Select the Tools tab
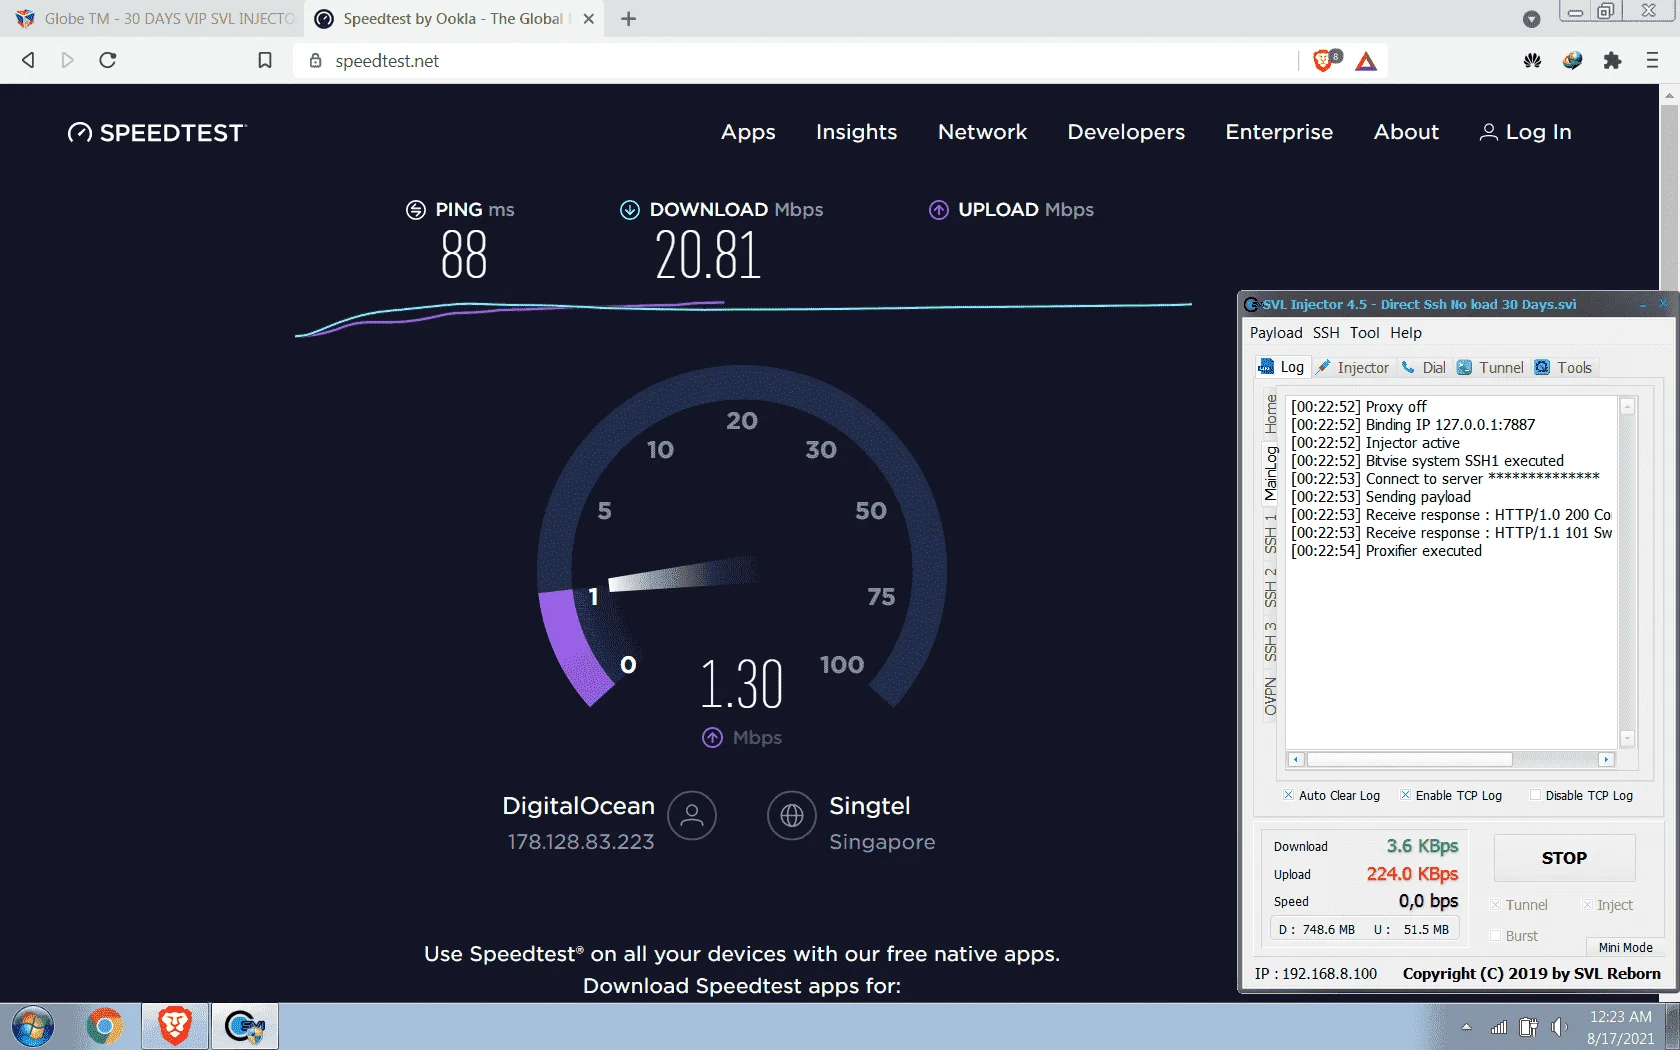This screenshot has width=1680, height=1050. pyautogui.click(x=1563, y=367)
